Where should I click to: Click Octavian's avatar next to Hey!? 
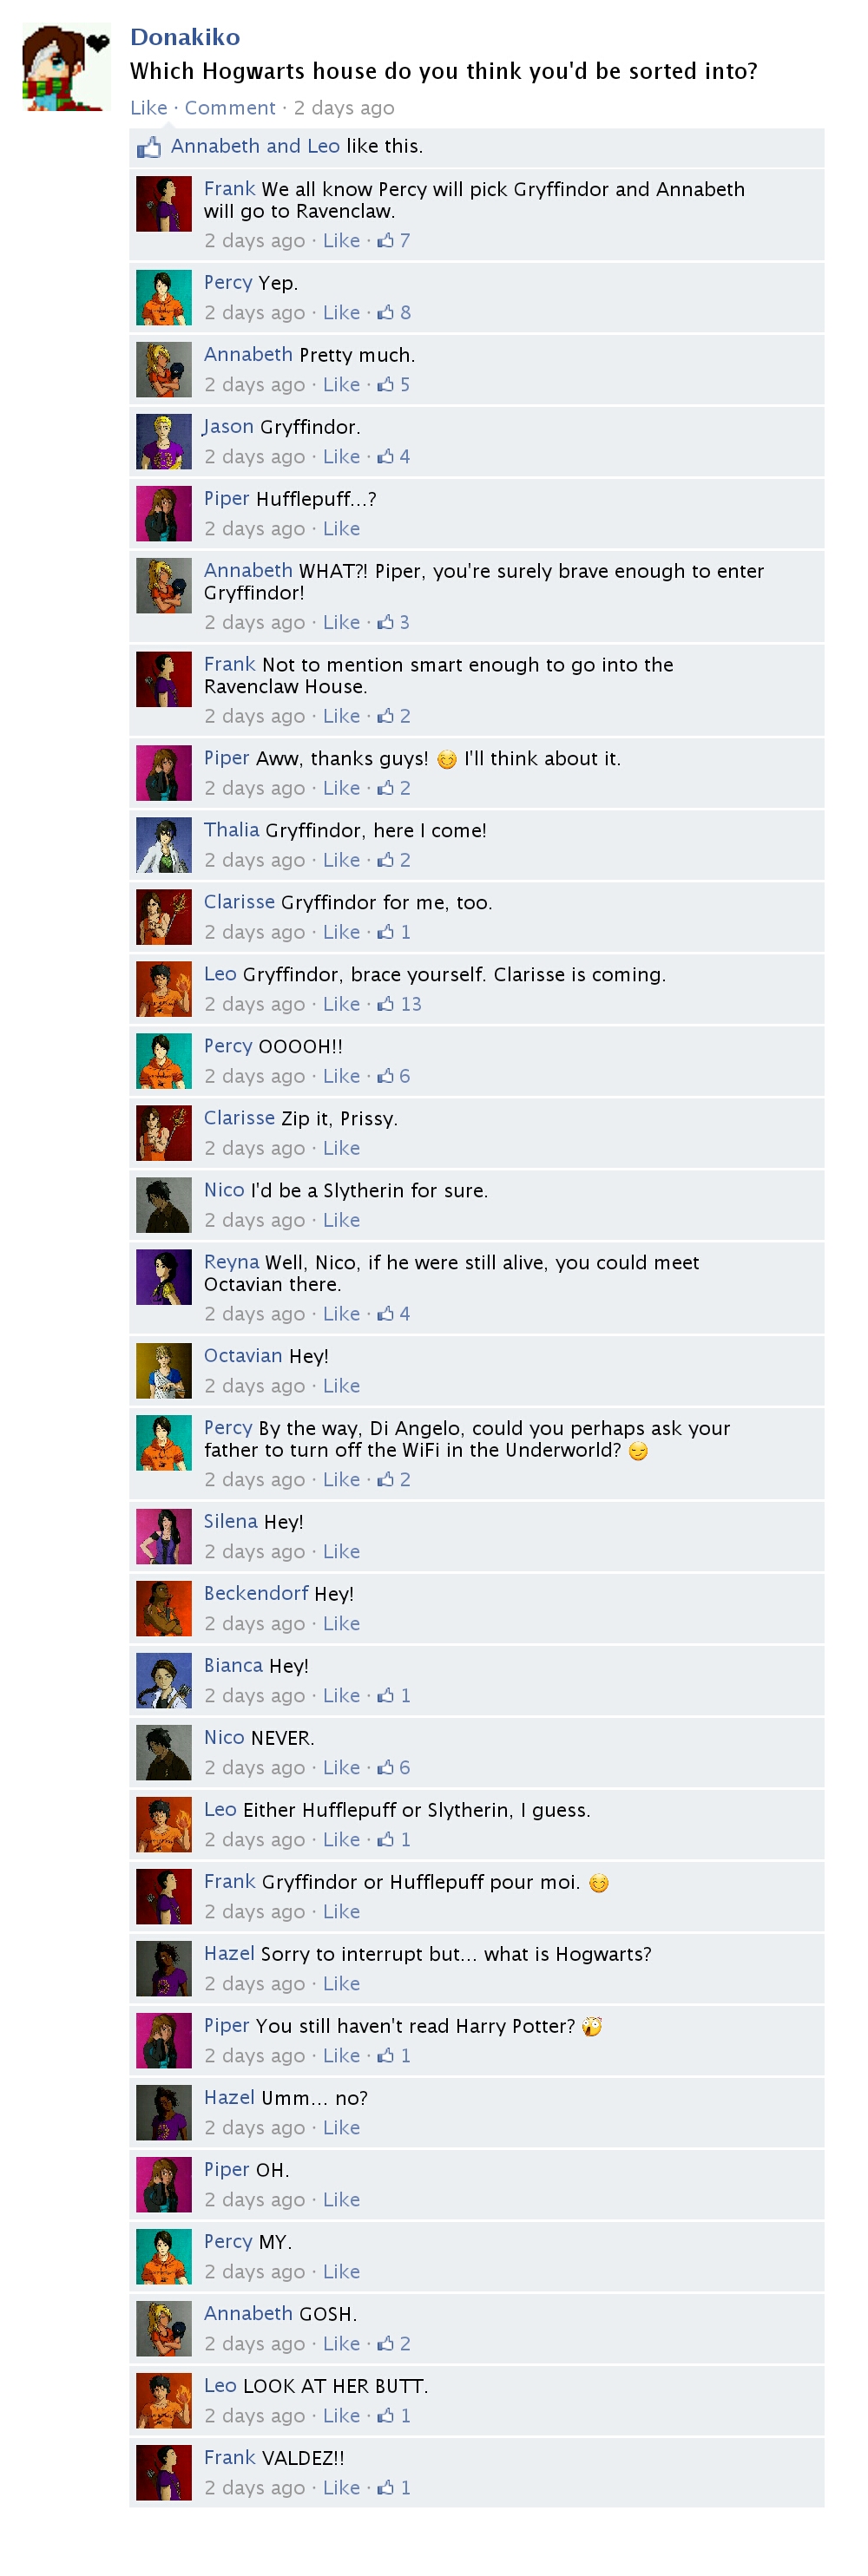pos(164,1370)
